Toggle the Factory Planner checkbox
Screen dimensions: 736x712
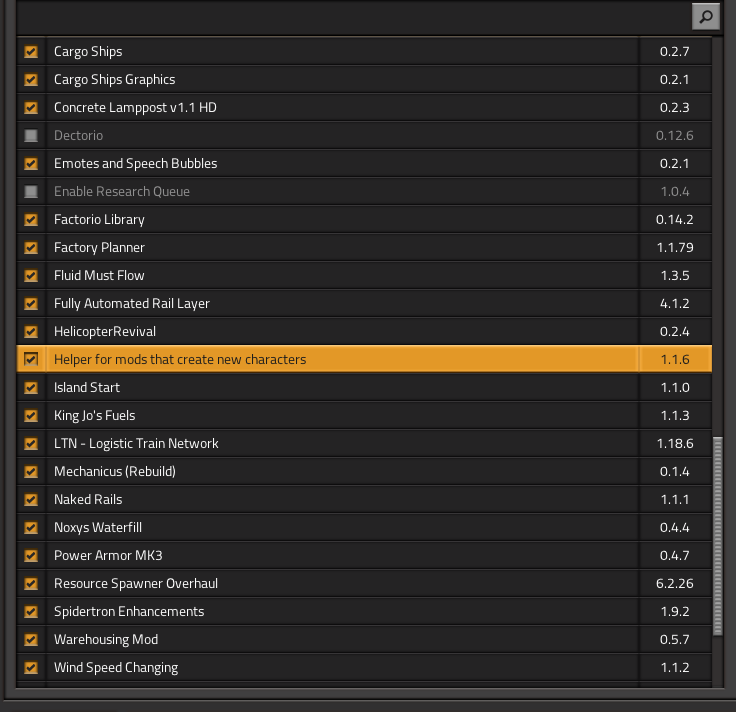point(31,247)
